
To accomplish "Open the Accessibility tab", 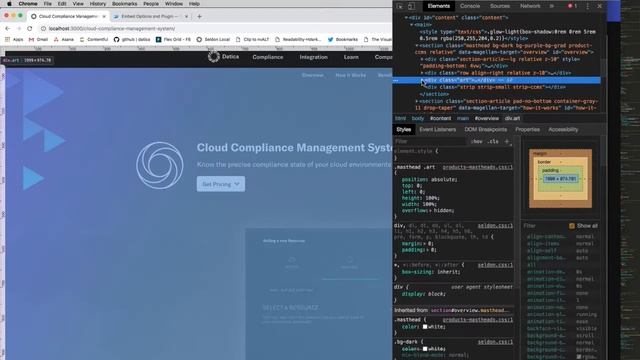I will 563,129.
